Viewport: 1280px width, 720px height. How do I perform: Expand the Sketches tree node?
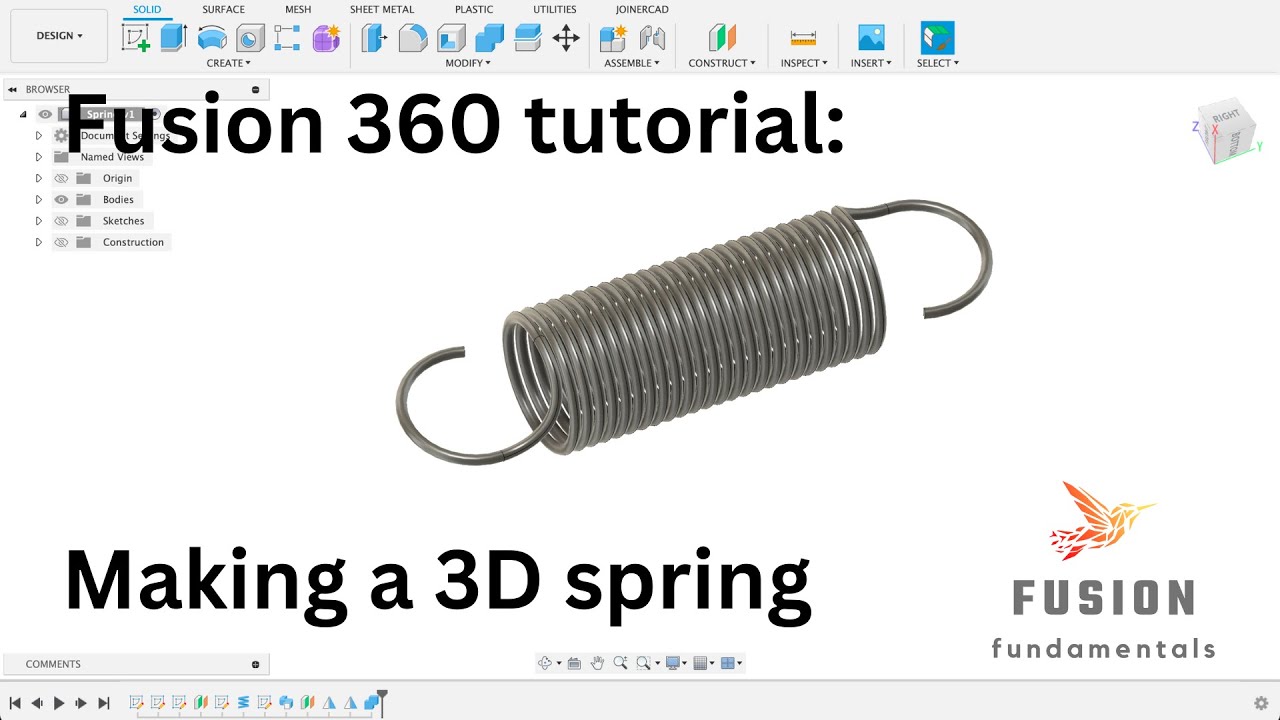pos(39,221)
